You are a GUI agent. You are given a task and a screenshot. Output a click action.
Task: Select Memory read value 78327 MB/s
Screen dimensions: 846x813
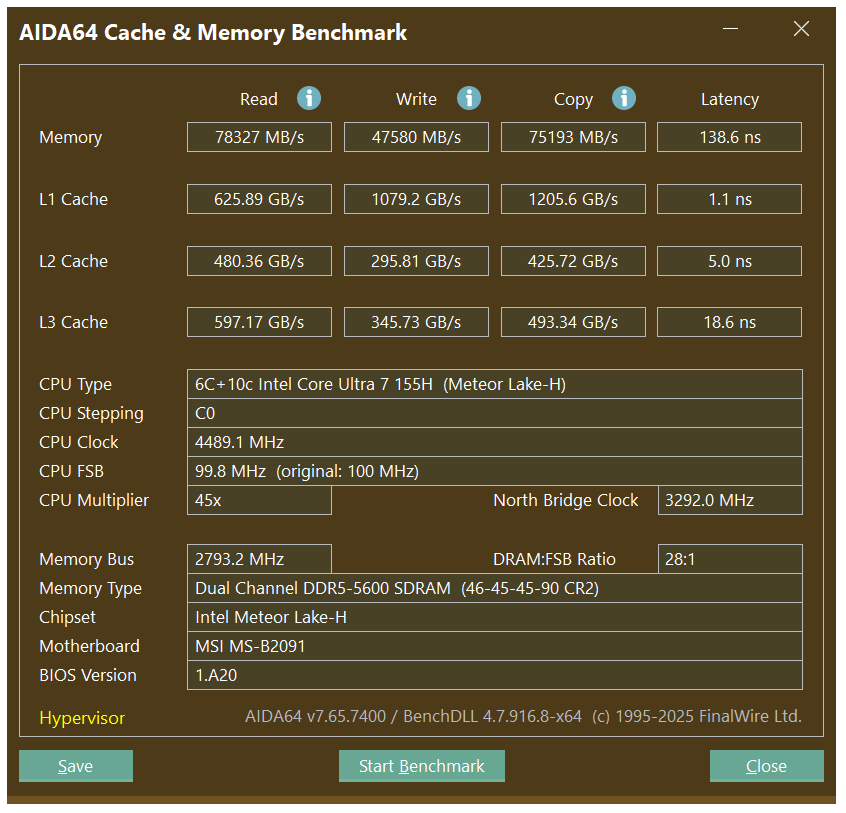pos(260,137)
